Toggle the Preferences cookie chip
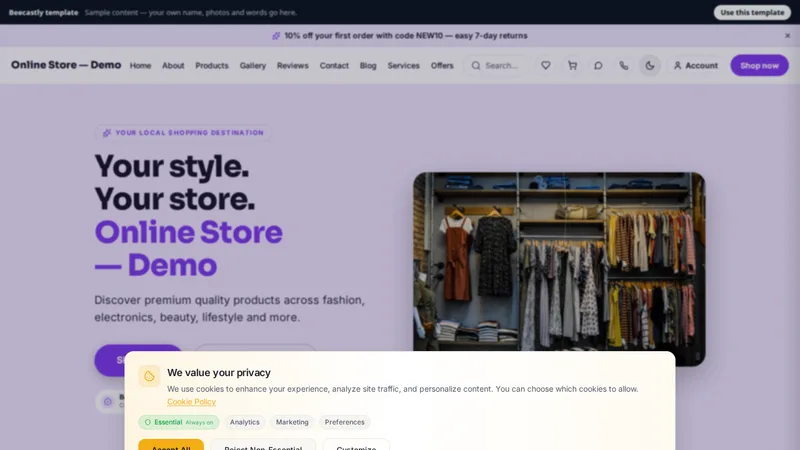The image size is (800, 450). [x=344, y=422]
